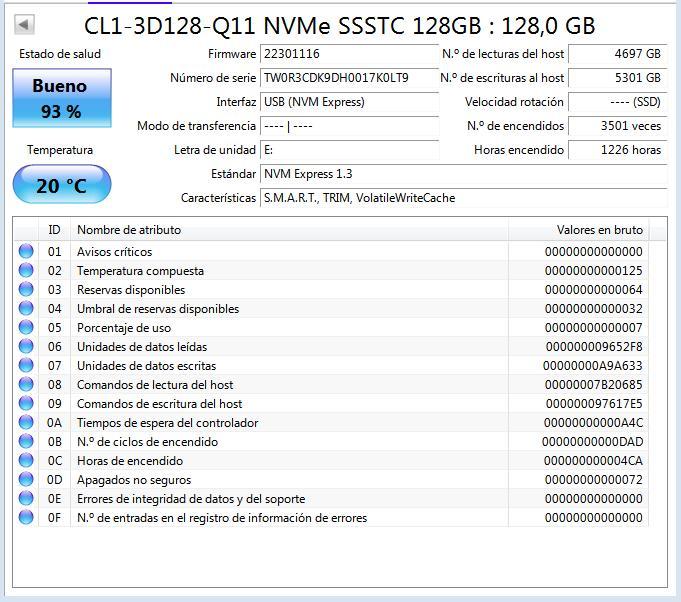This screenshot has width=681, height=602.
Task: Select the Reservas disponibles attribute name
Action: pos(131,290)
